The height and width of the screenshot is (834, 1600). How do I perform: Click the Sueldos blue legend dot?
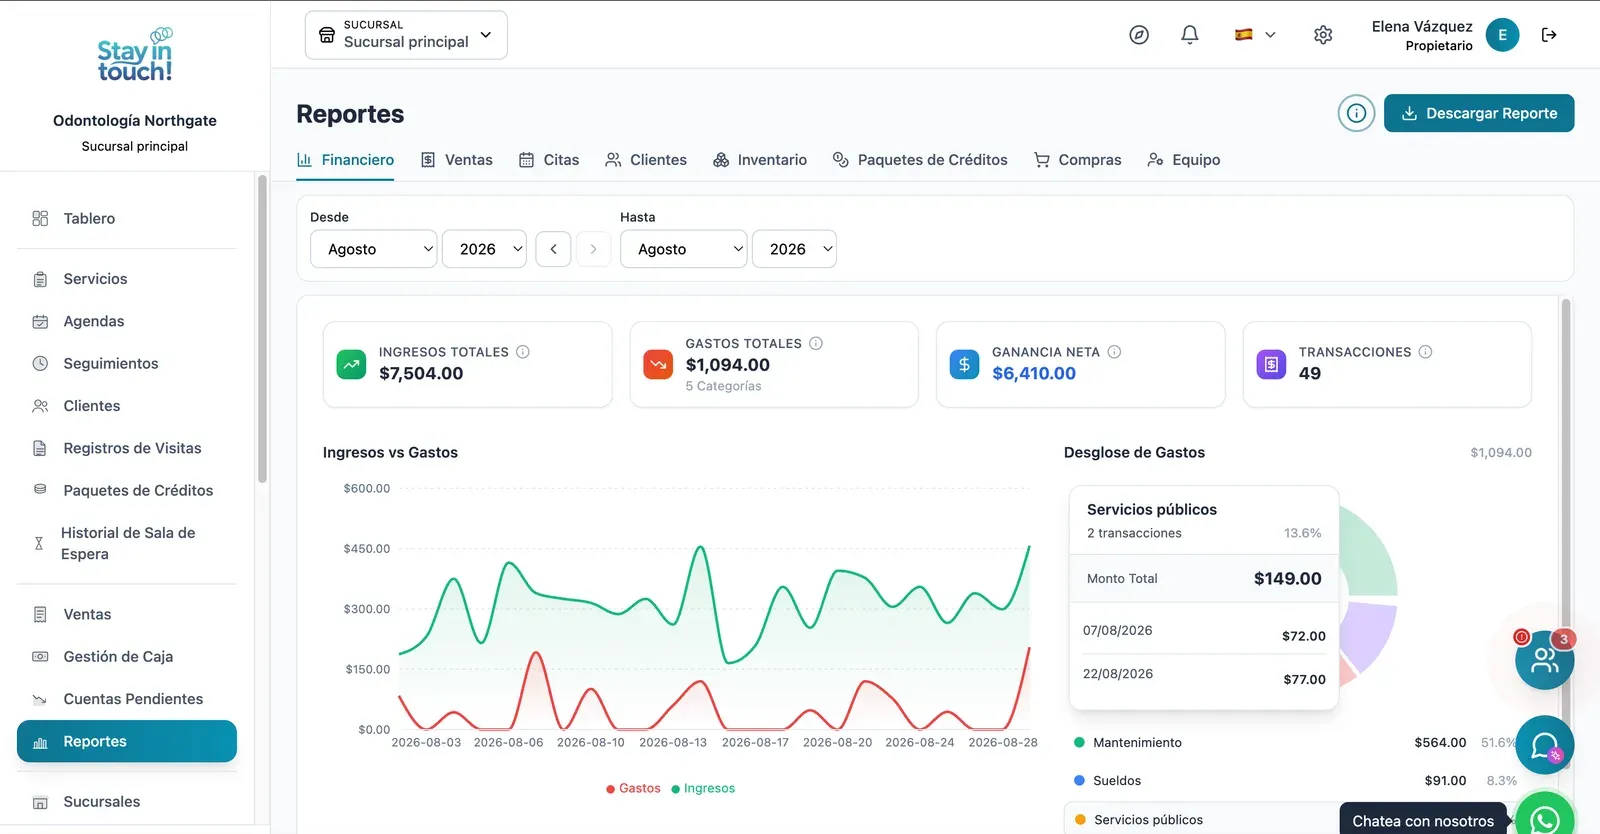pyautogui.click(x=1079, y=780)
